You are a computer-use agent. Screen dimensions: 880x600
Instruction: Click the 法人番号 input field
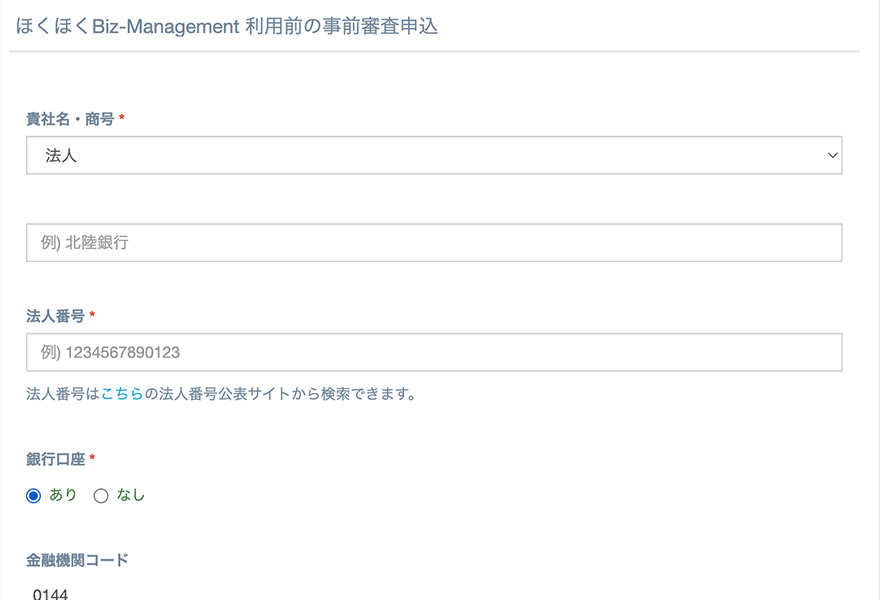[x=434, y=352]
